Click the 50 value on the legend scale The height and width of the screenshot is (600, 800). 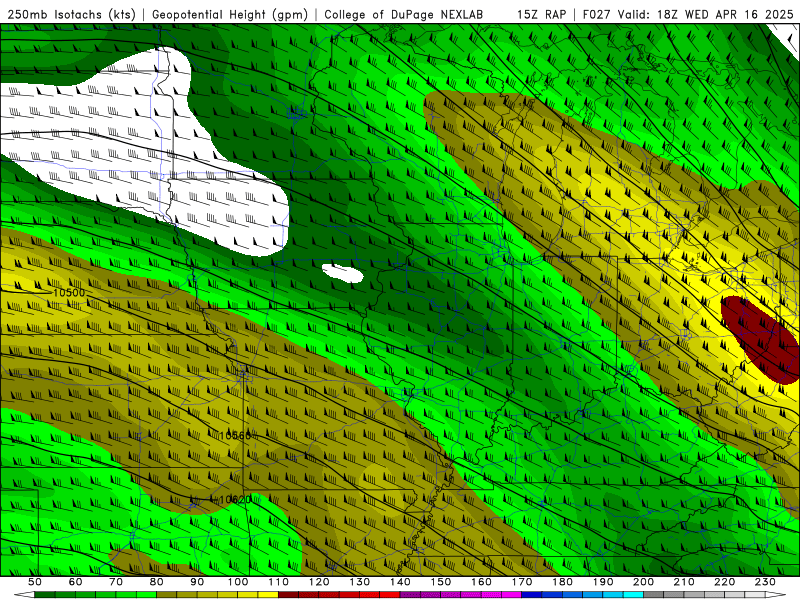coord(35,582)
